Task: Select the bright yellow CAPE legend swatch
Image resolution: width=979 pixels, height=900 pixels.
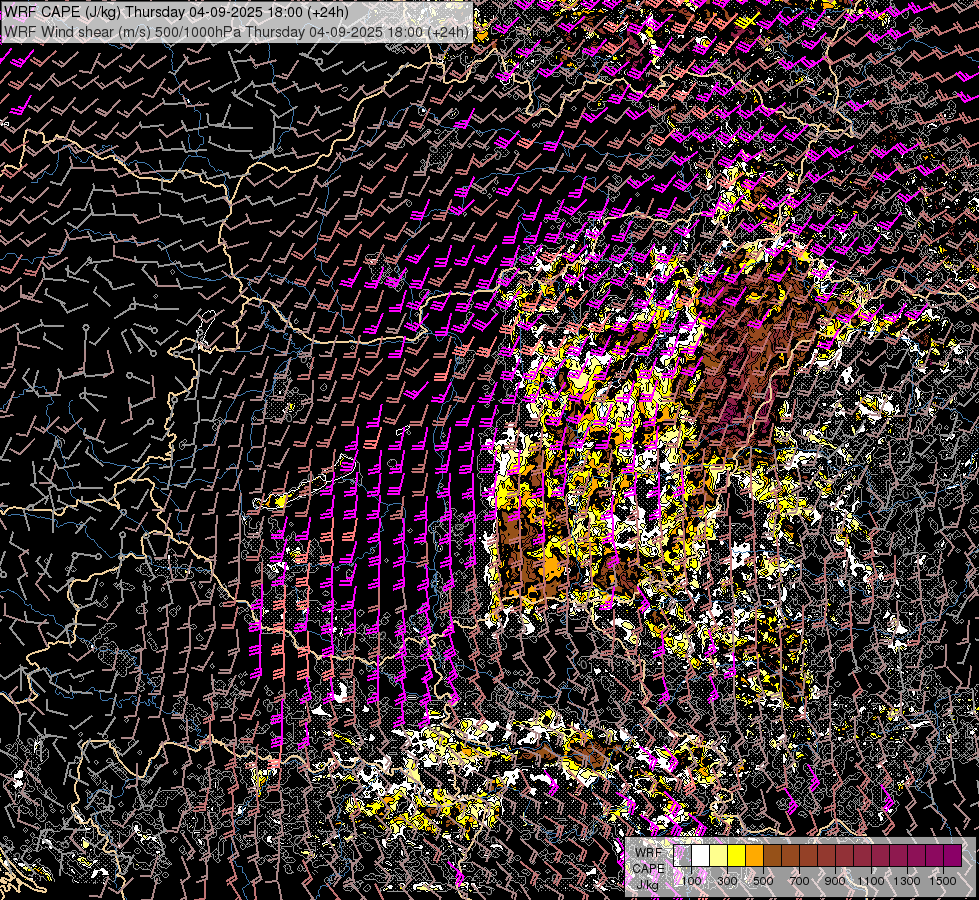Action: pos(736,855)
